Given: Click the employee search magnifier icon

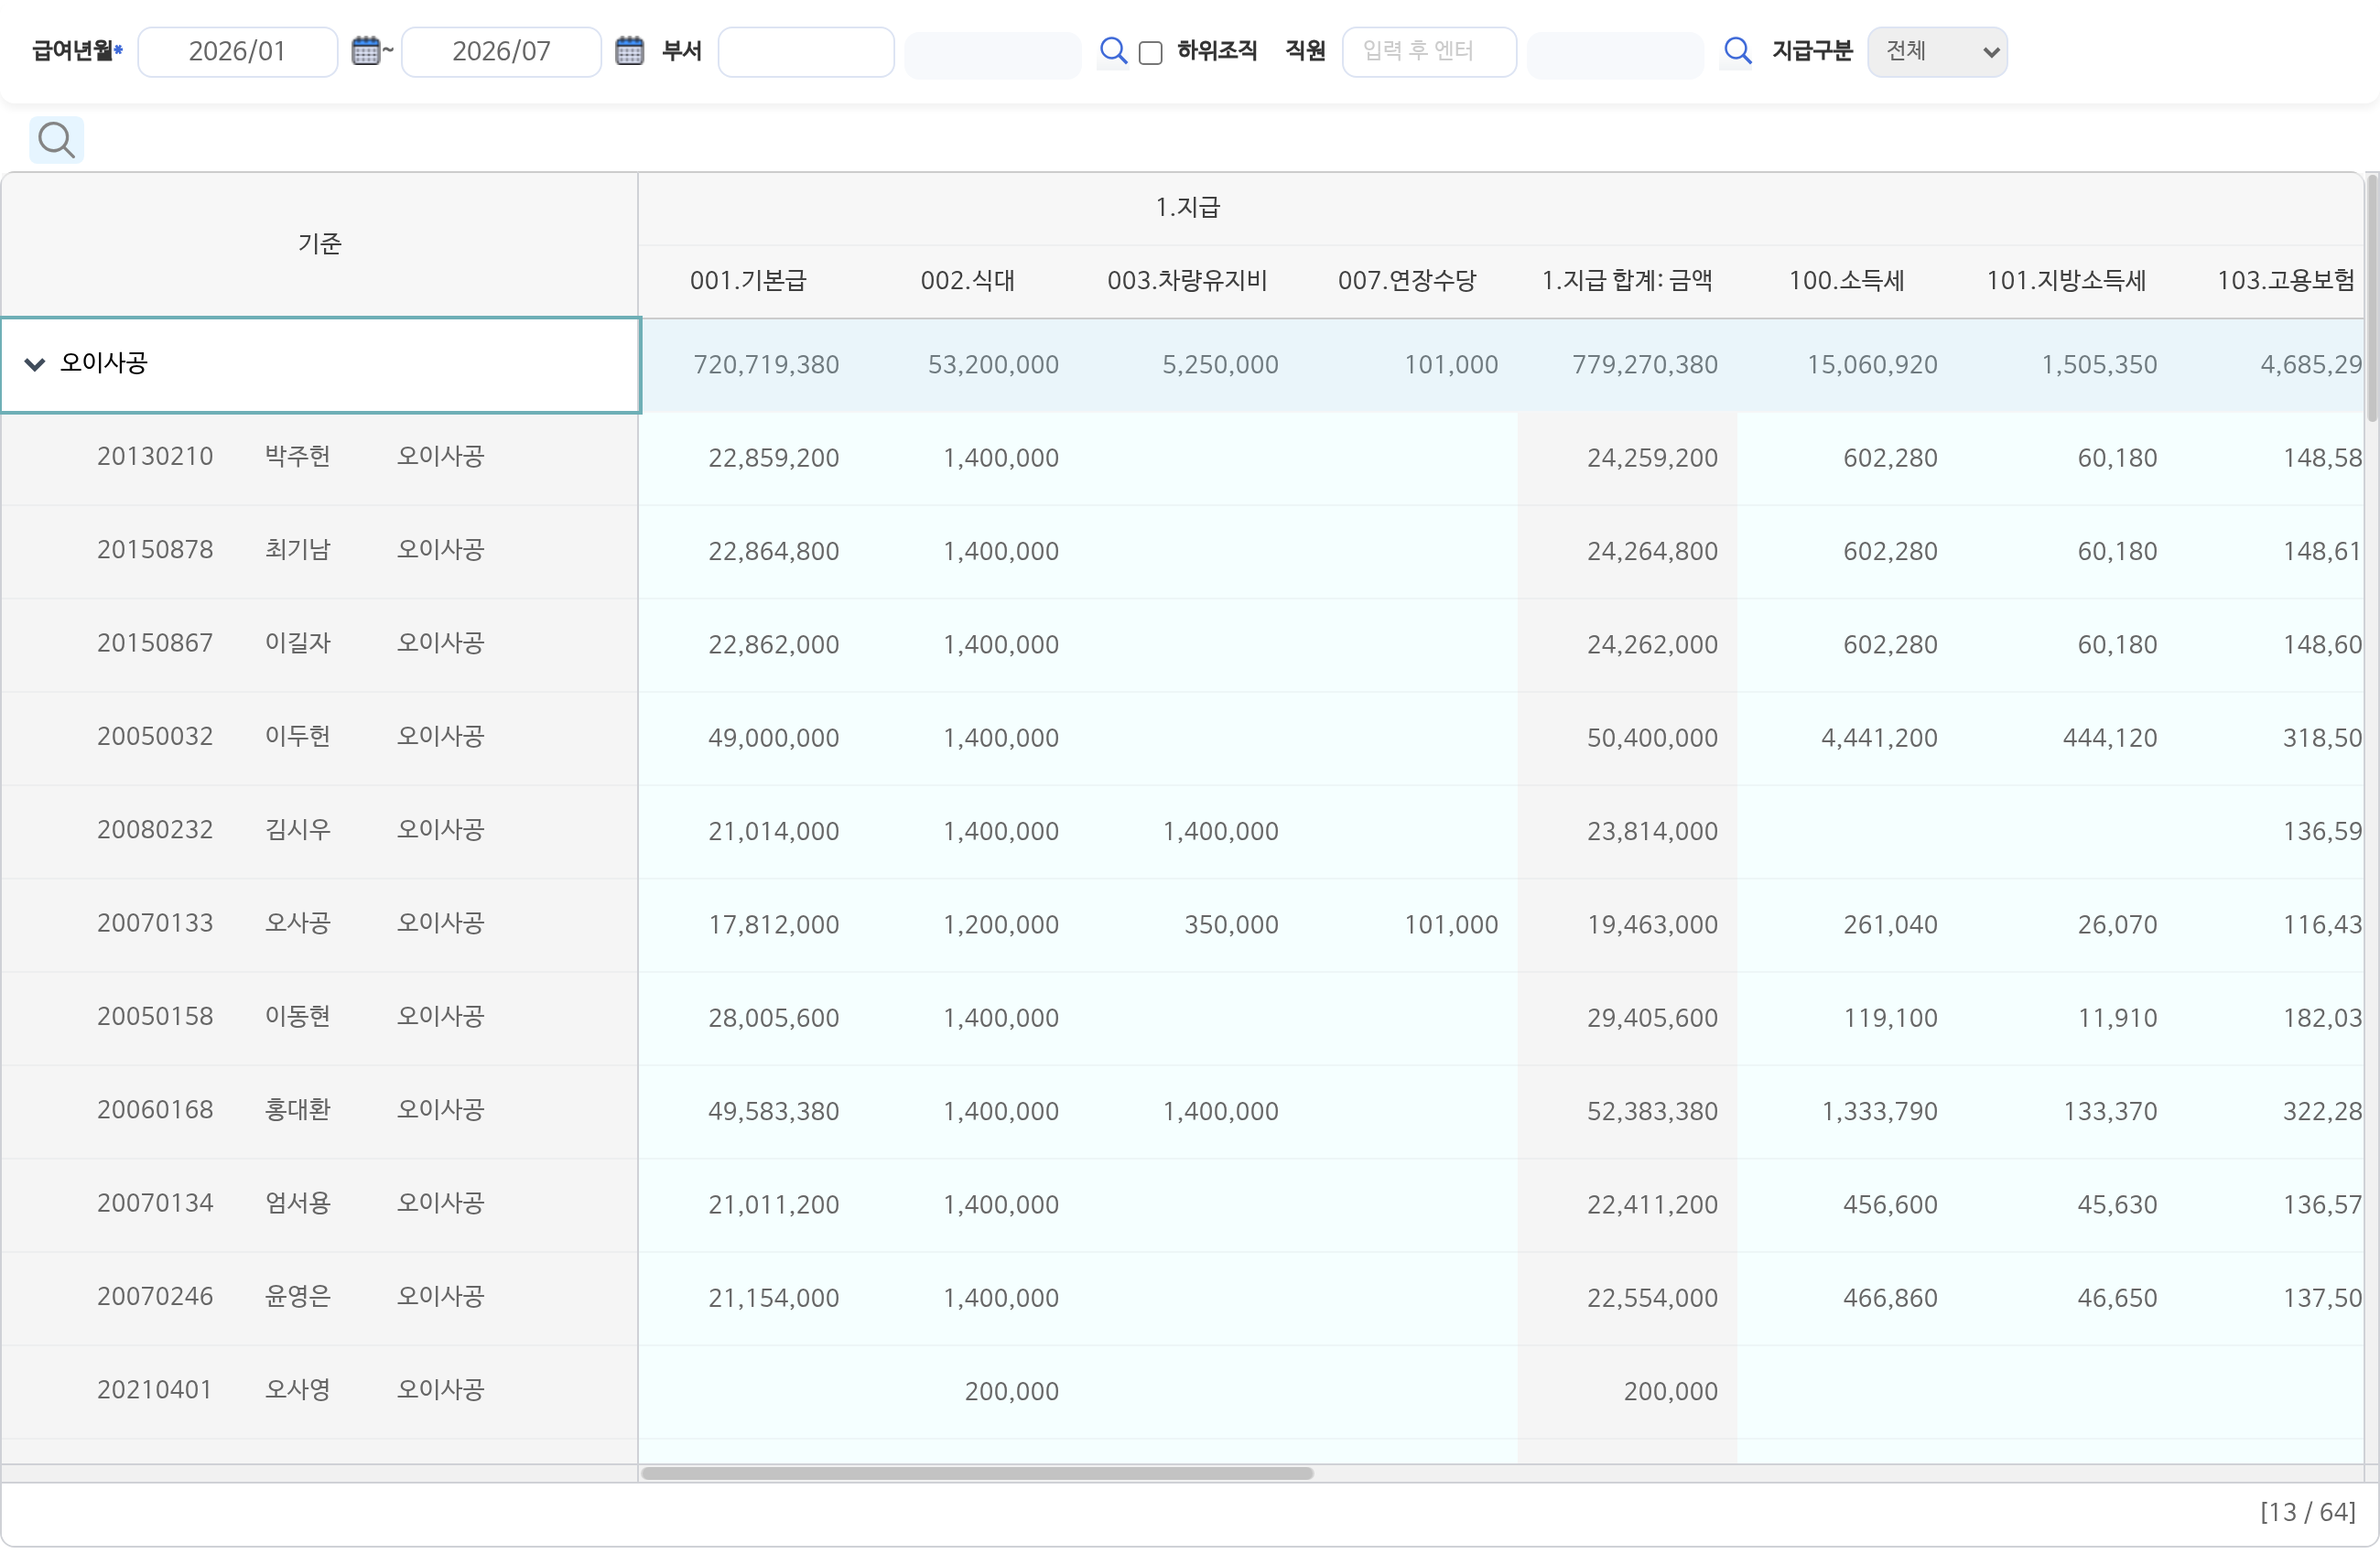Looking at the screenshot, I should (1737, 51).
